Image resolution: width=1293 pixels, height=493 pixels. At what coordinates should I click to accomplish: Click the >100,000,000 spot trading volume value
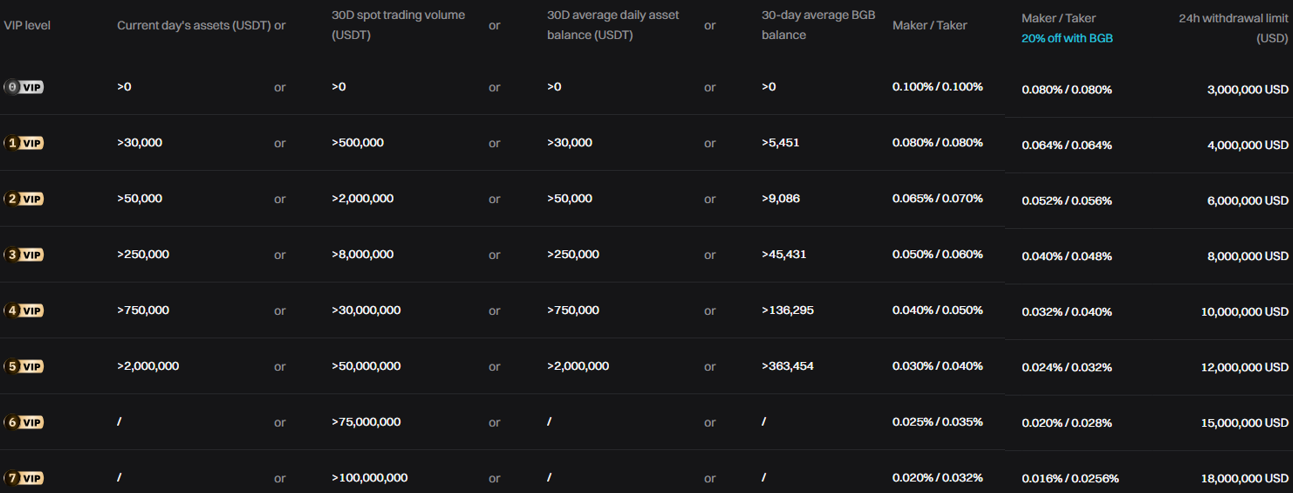369,478
